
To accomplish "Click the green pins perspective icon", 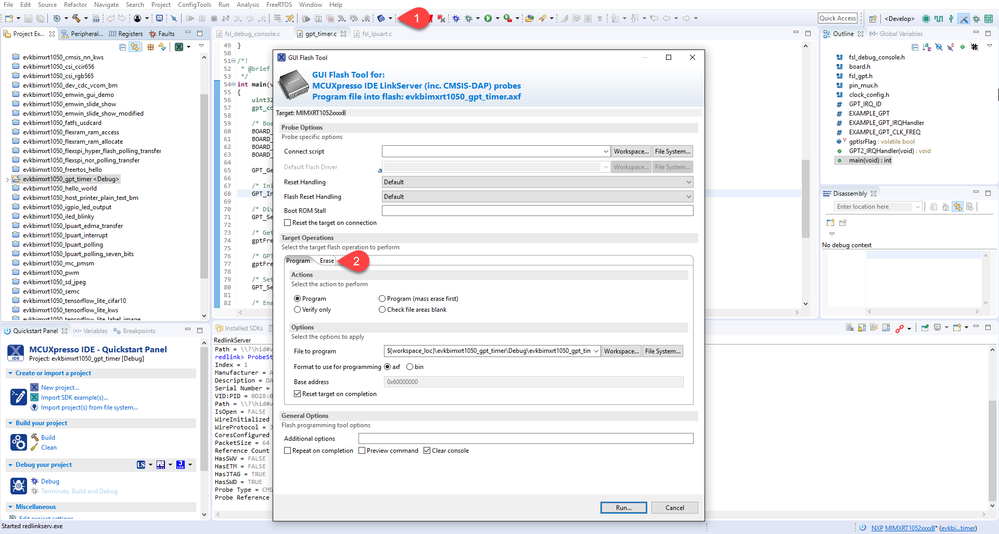I will (951, 18).
